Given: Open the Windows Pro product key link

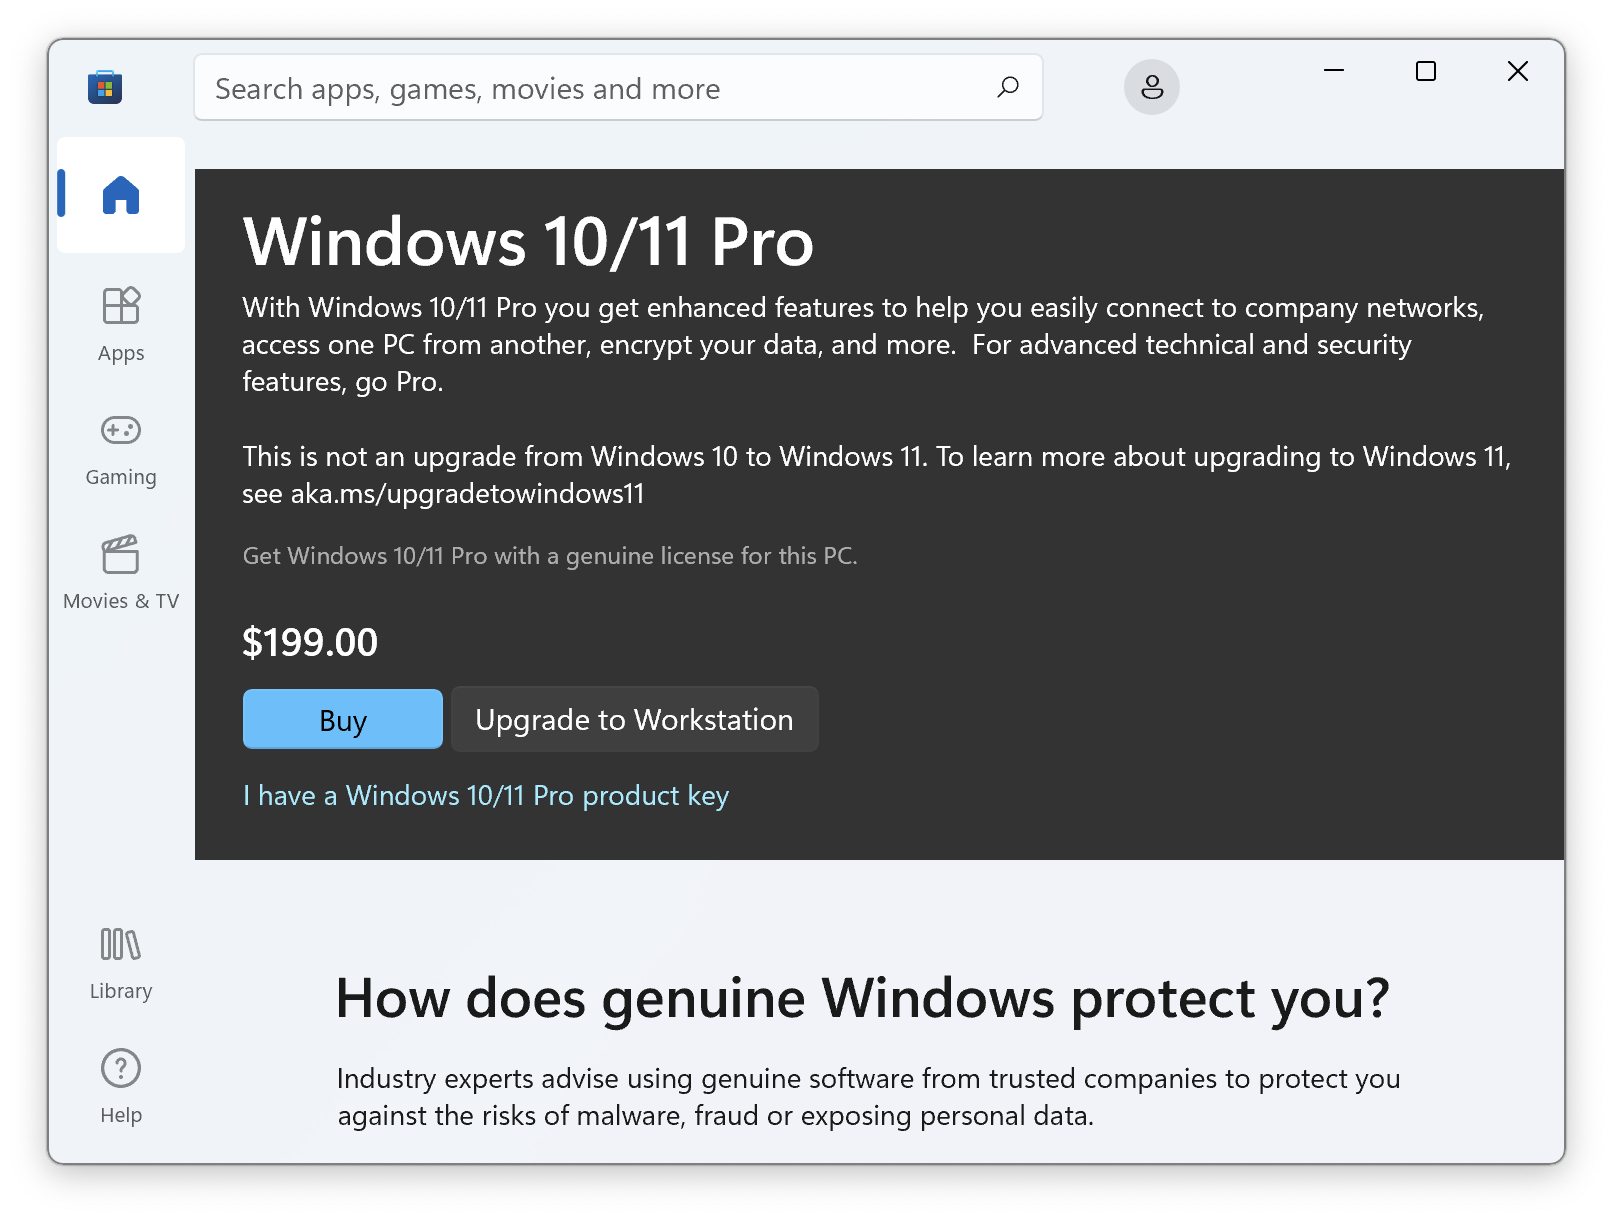Looking at the screenshot, I should [x=486, y=796].
